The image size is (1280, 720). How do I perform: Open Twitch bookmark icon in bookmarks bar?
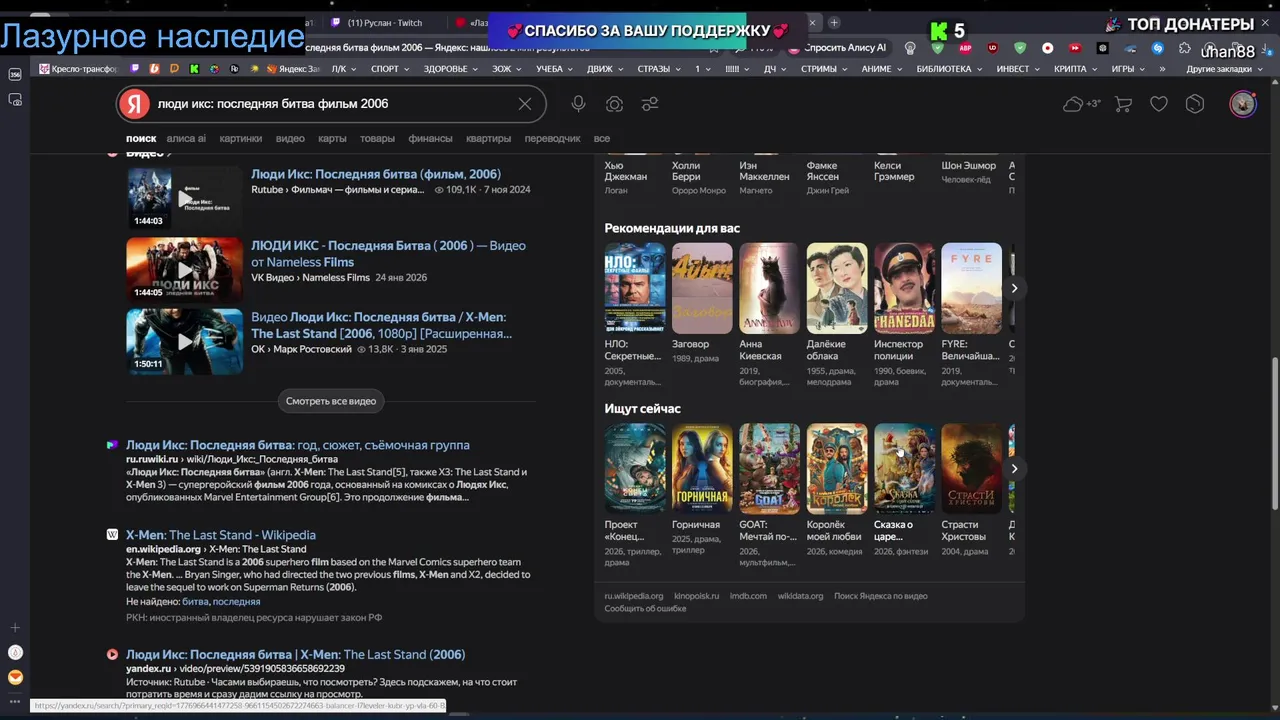[135, 69]
